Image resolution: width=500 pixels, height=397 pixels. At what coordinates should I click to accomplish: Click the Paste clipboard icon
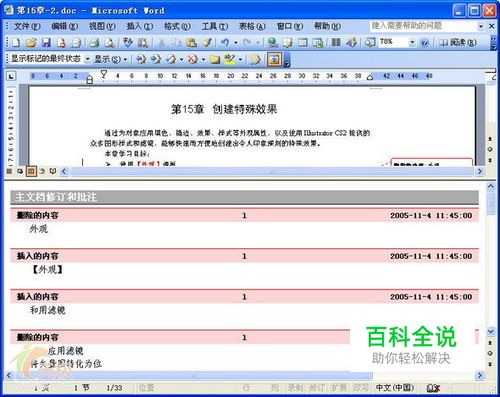pos(191,42)
